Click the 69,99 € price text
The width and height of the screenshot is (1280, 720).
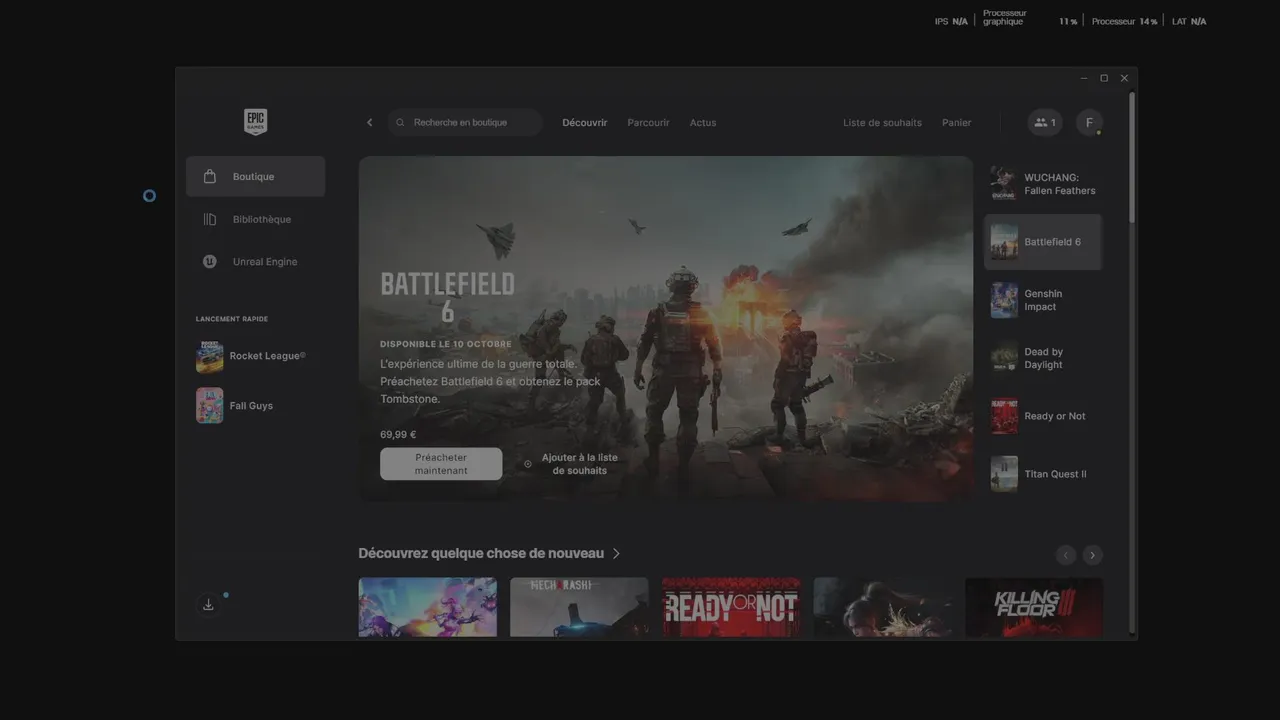[x=398, y=435]
